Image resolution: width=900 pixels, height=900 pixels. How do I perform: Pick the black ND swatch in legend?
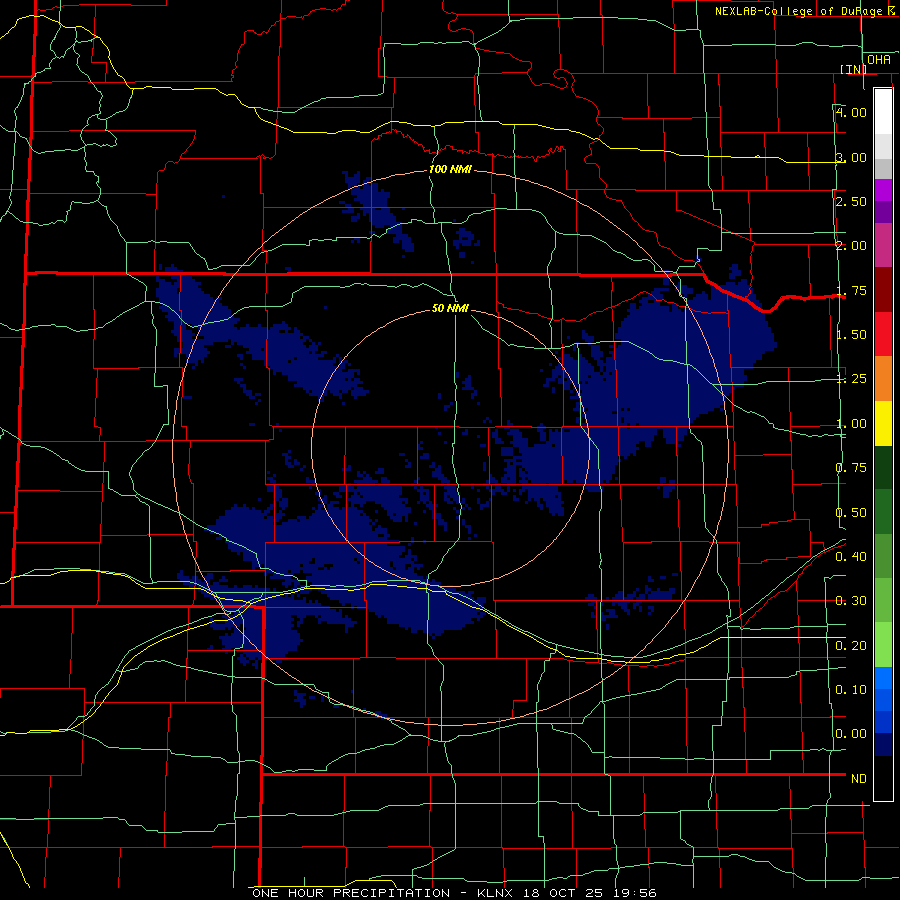[x=883, y=779]
